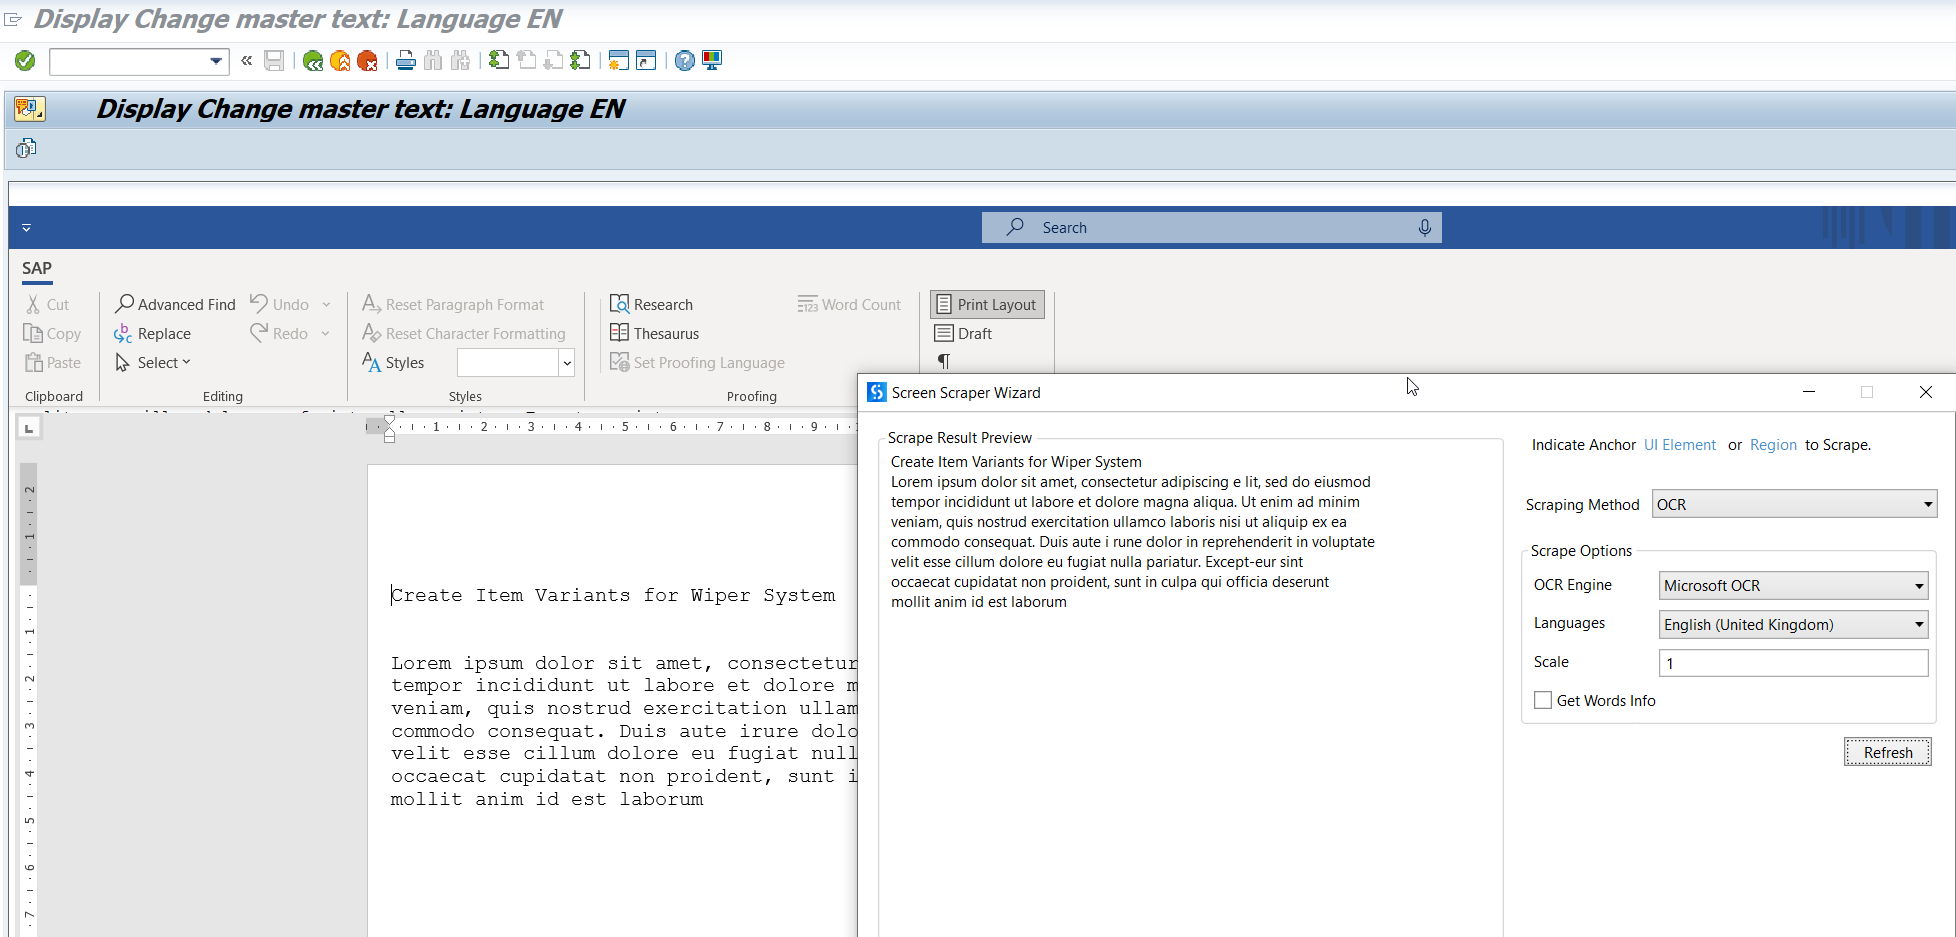
Task: Enable the Get Words Info checkbox
Action: tap(1543, 700)
